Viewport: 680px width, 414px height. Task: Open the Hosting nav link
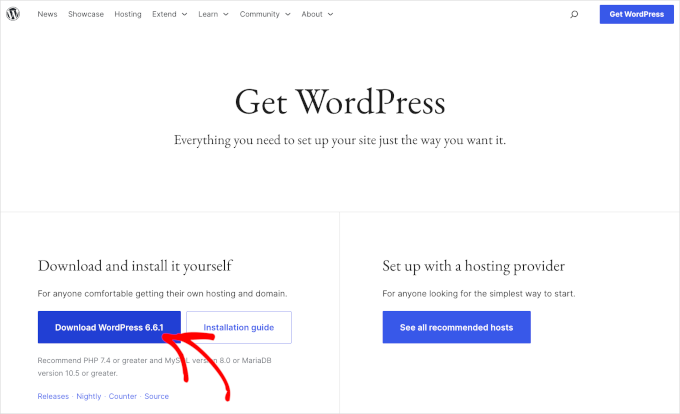point(128,15)
